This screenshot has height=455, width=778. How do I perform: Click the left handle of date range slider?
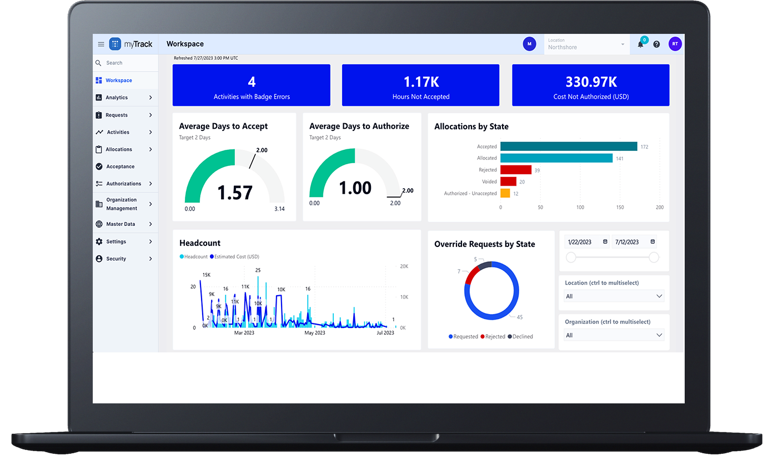click(x=571, y=258)
